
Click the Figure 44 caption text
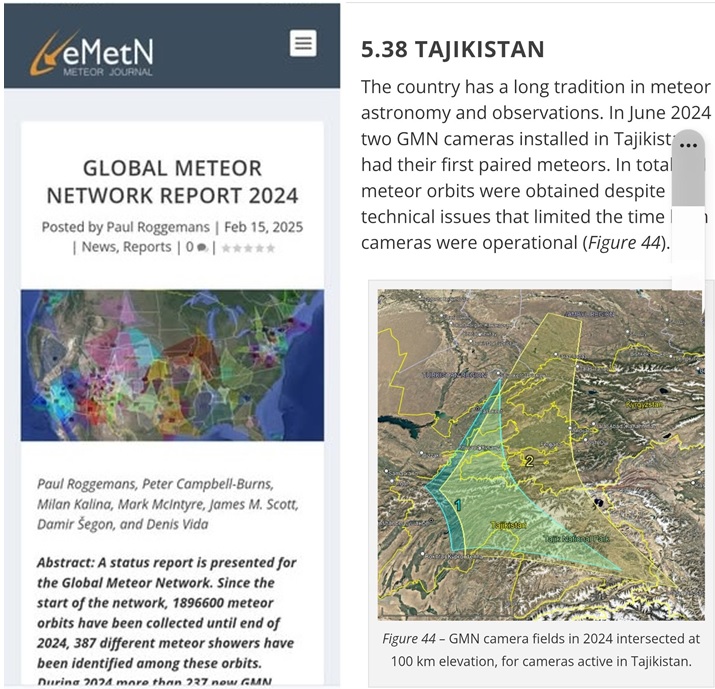point(538,649)
